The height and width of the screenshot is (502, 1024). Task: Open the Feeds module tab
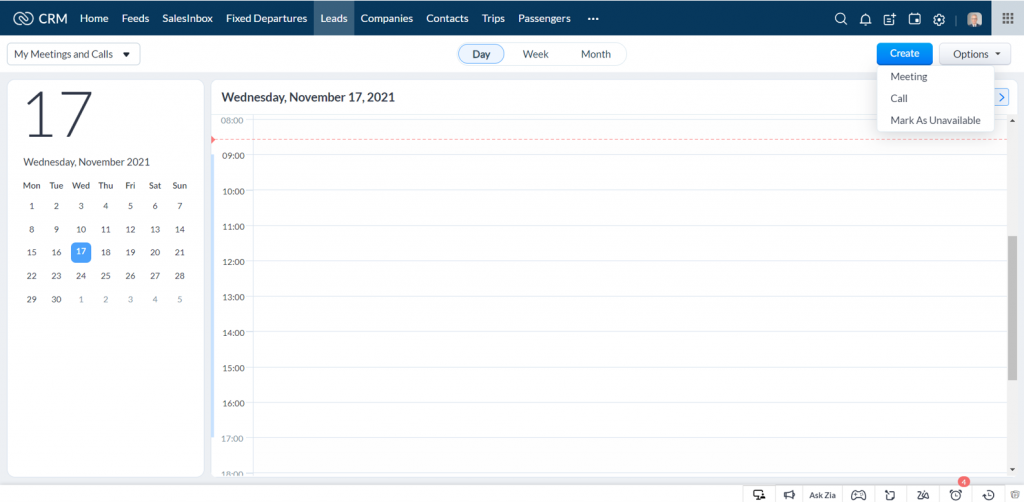[x=135, y=18]
